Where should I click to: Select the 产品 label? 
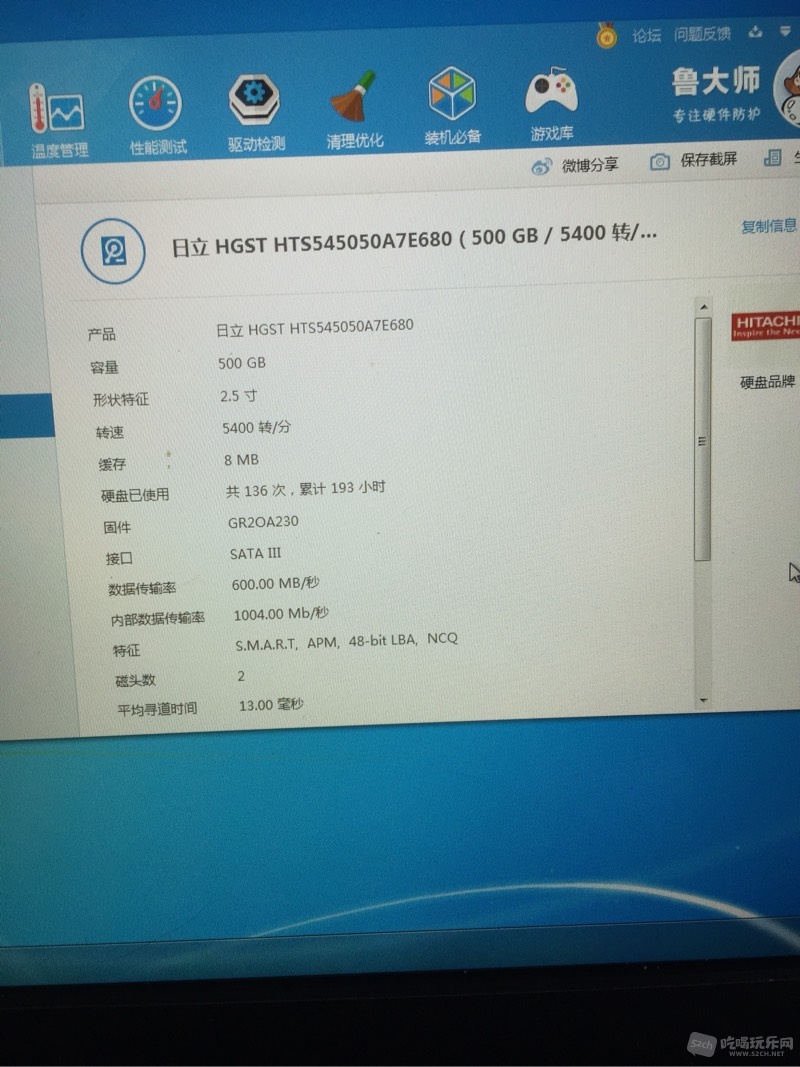click(101, 334)
